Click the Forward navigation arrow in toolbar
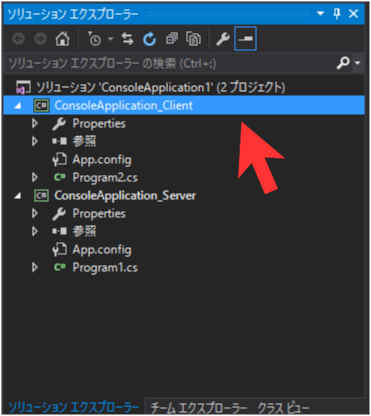The height and width of the screenshot is (416, 371). (x=40, y=39)
